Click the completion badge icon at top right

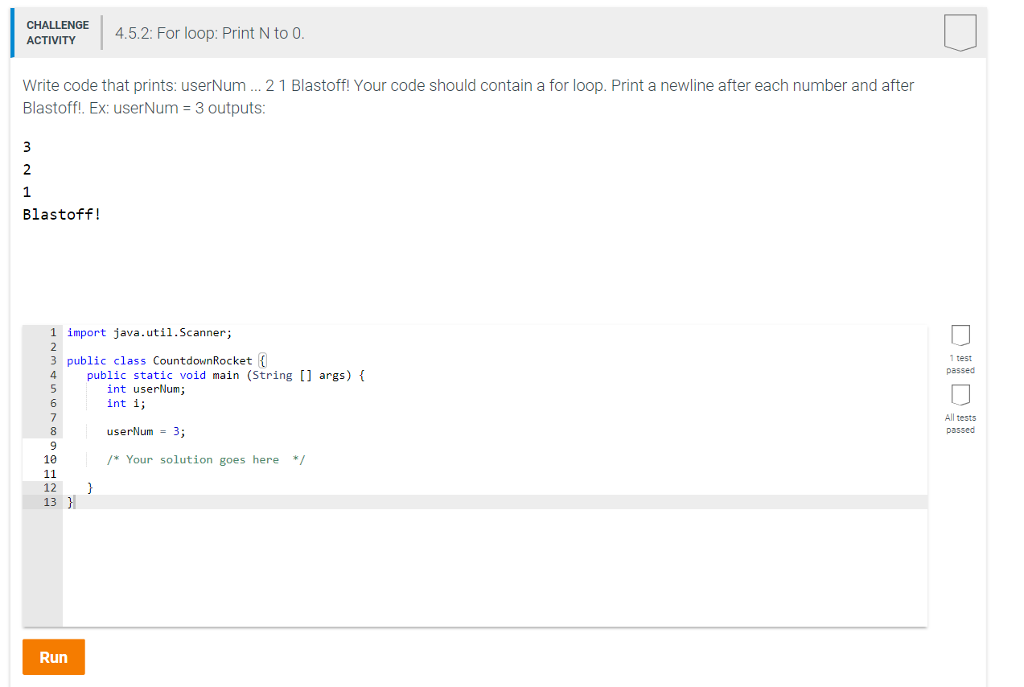coord(959,32)
